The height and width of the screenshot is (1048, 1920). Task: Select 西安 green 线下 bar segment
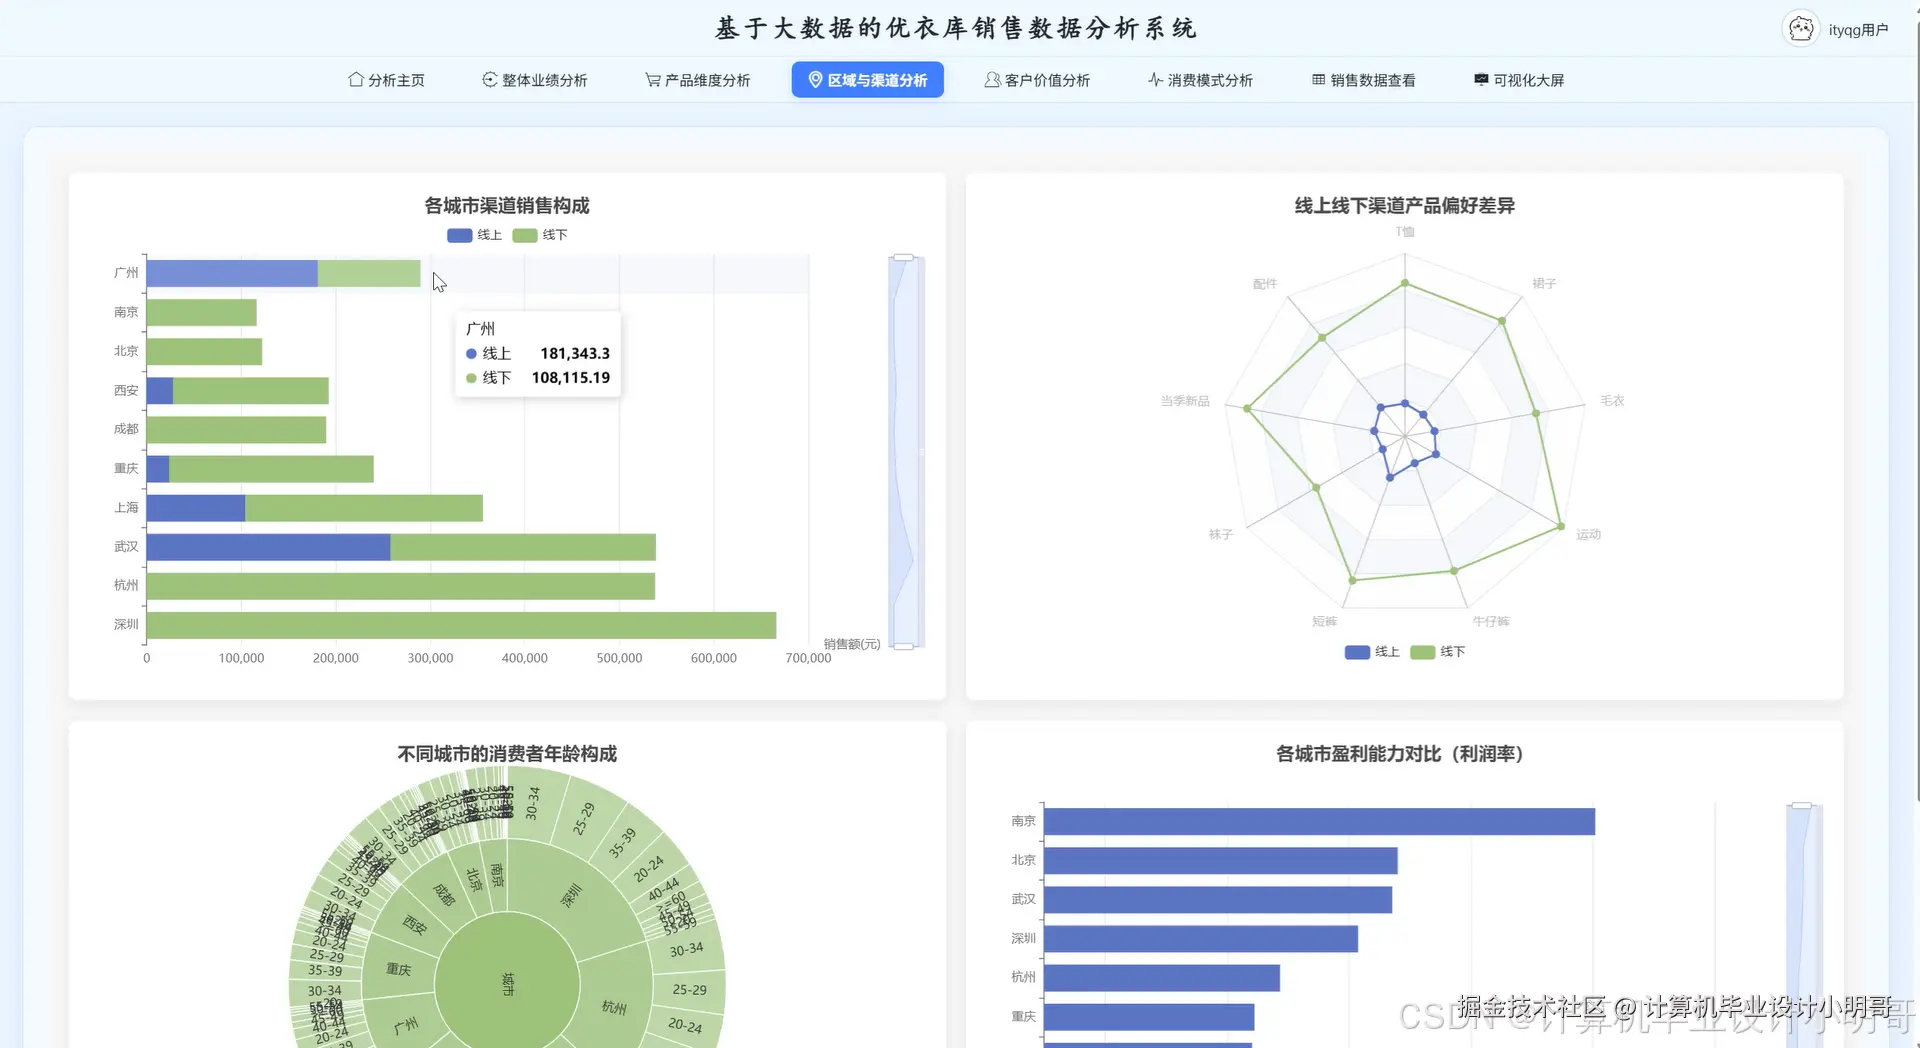tap(251, 391)
